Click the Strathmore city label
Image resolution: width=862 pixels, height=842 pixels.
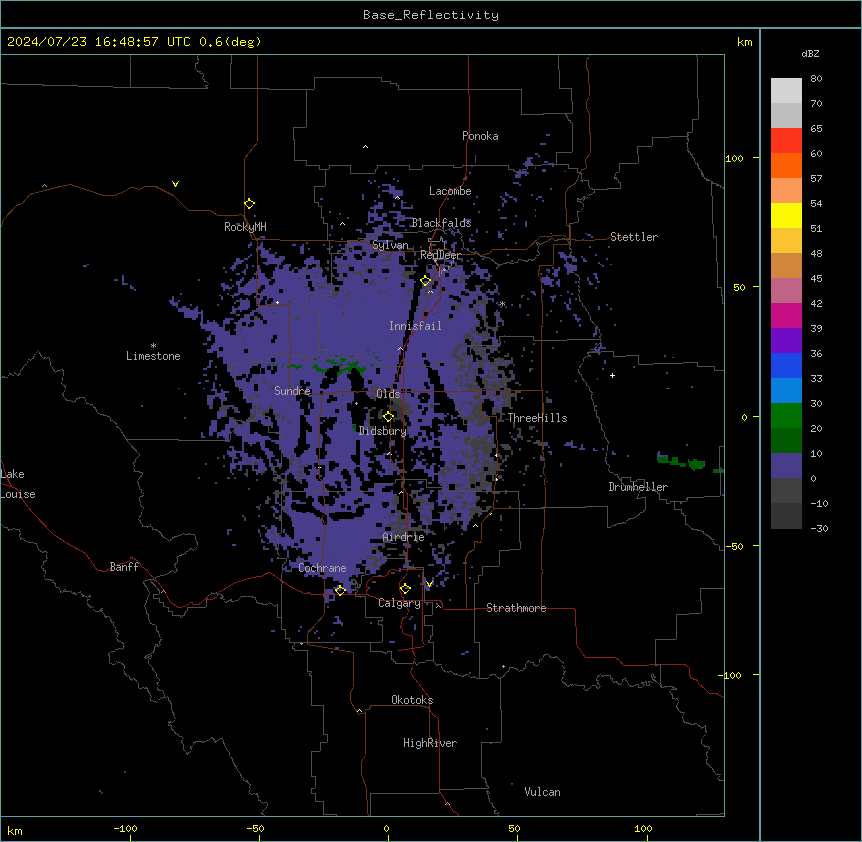516,608
